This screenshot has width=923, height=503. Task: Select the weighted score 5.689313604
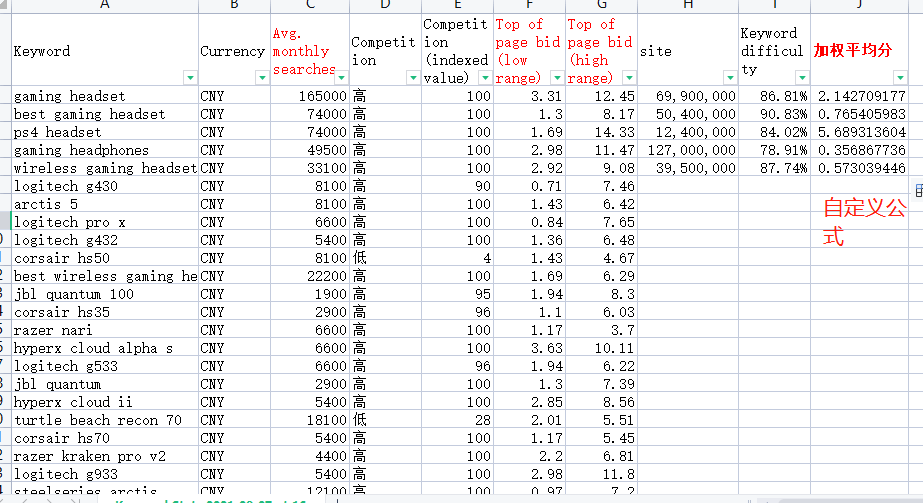(860, 132)
